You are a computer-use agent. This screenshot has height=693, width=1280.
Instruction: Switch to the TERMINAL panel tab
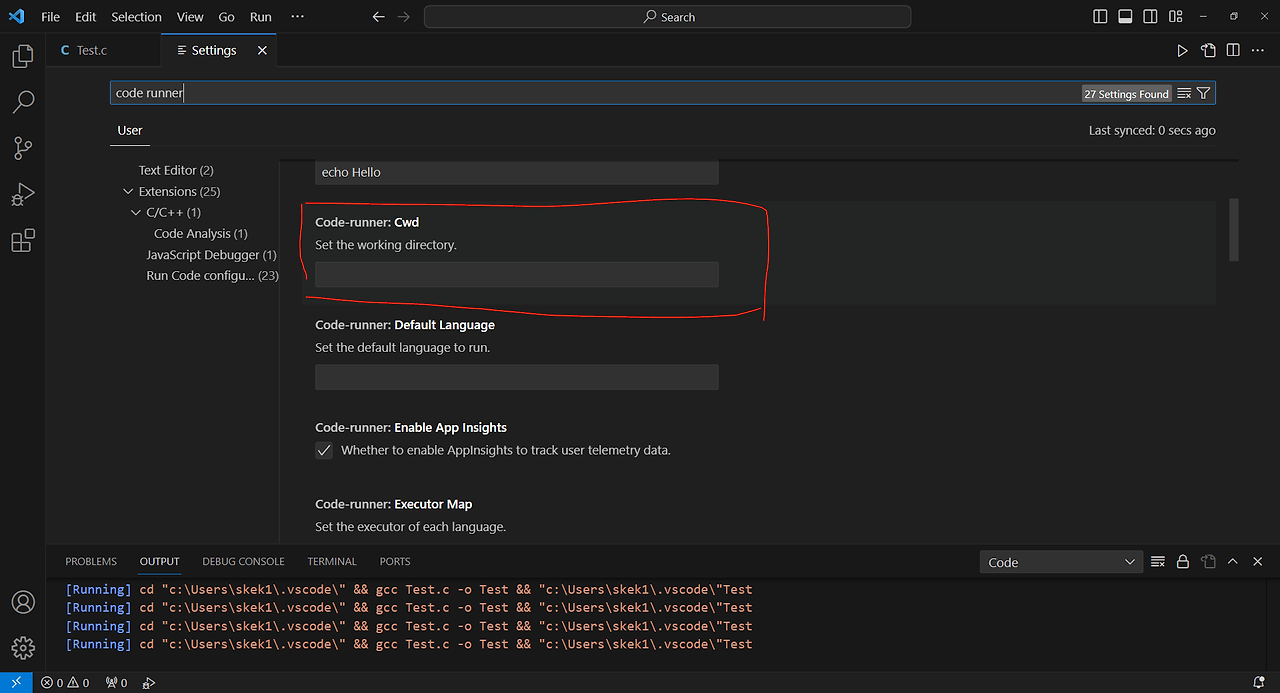(332, 562)
